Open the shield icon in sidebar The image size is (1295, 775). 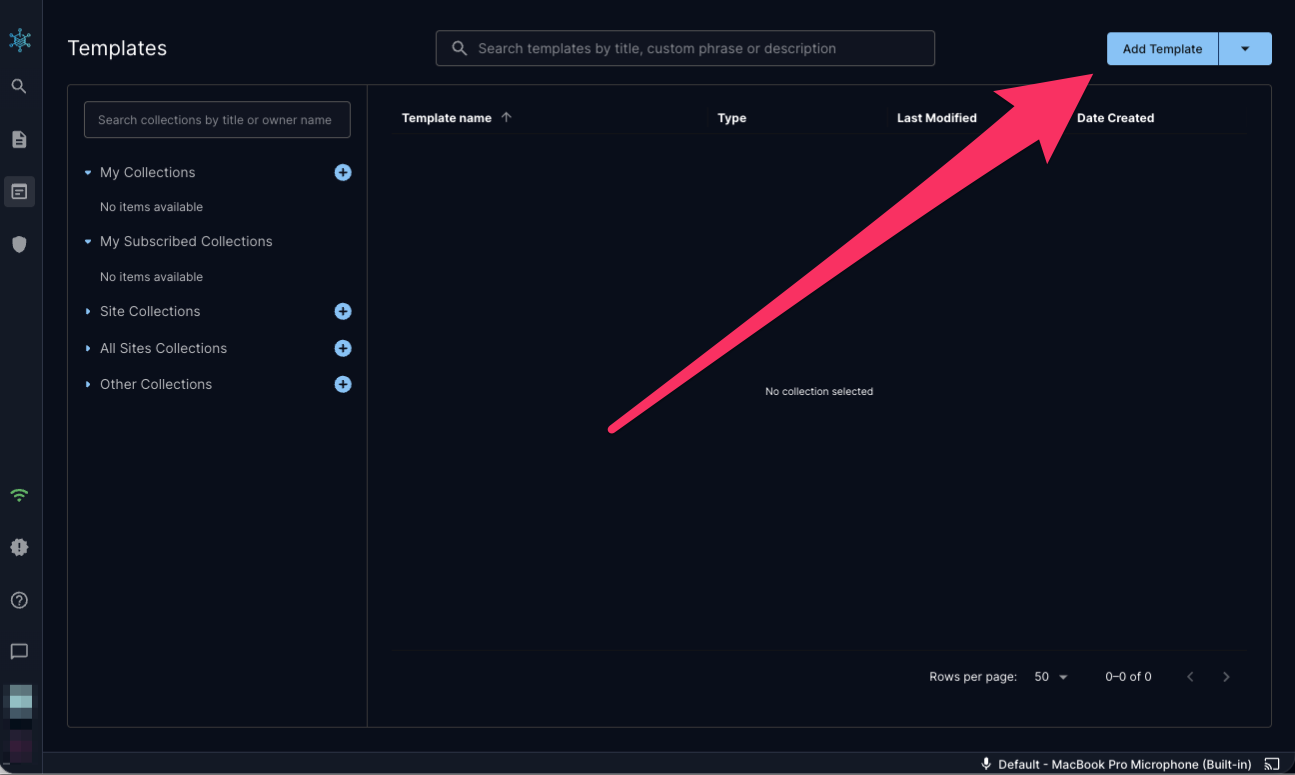coord(19,244)
